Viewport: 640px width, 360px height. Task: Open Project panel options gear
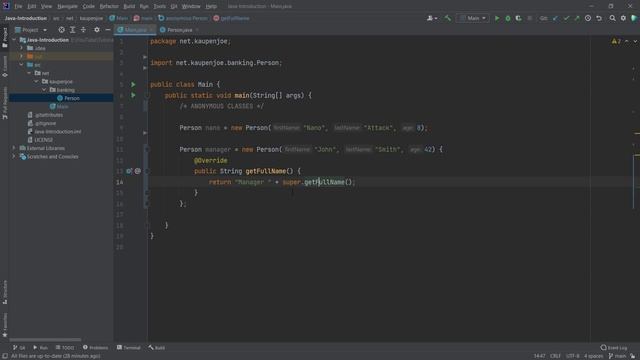[x=97, y=30]
